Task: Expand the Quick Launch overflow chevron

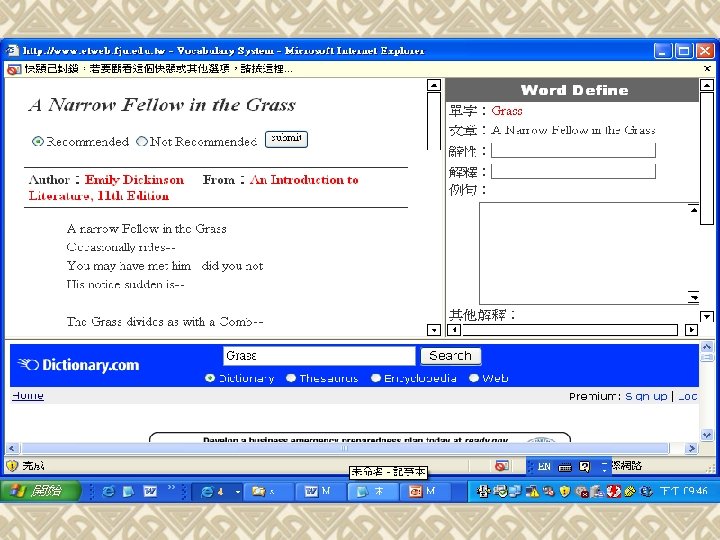Action: tap(171, 488)
